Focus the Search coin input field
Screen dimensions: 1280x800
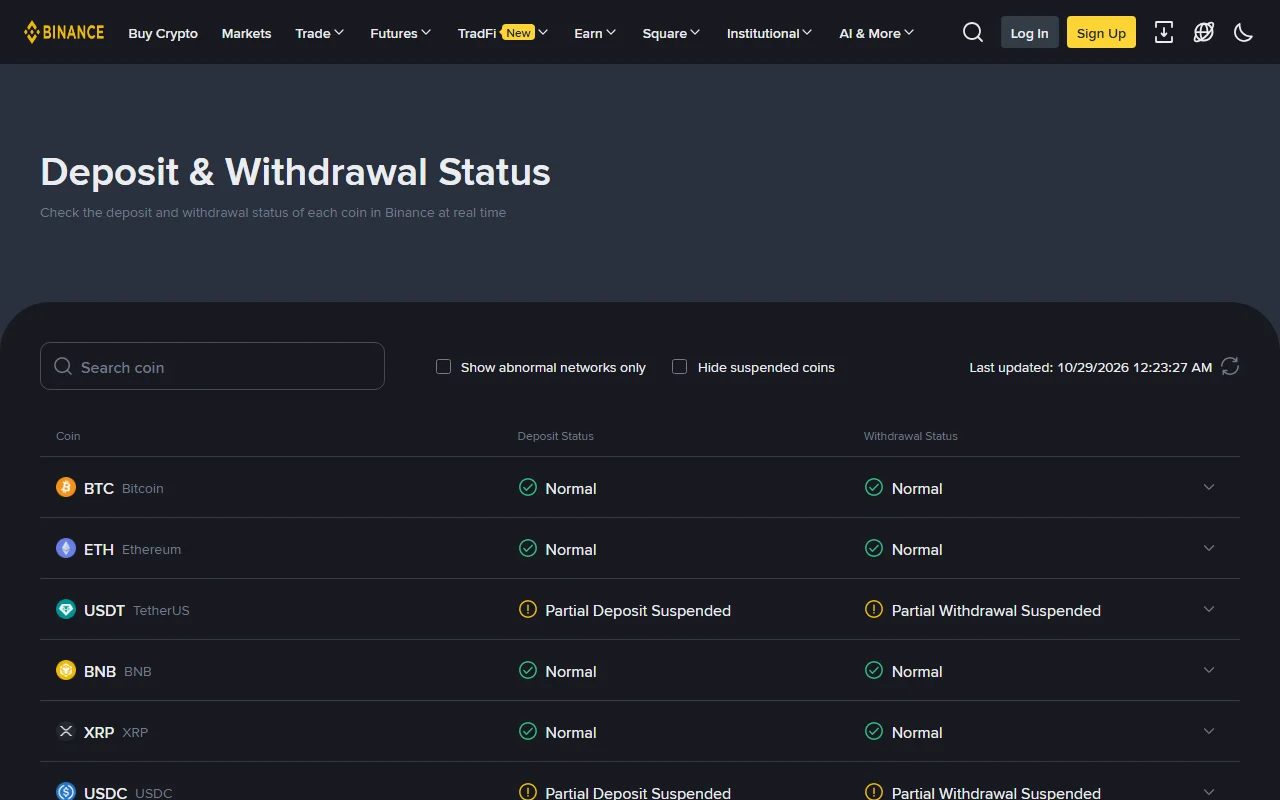[x=212, y=366]
